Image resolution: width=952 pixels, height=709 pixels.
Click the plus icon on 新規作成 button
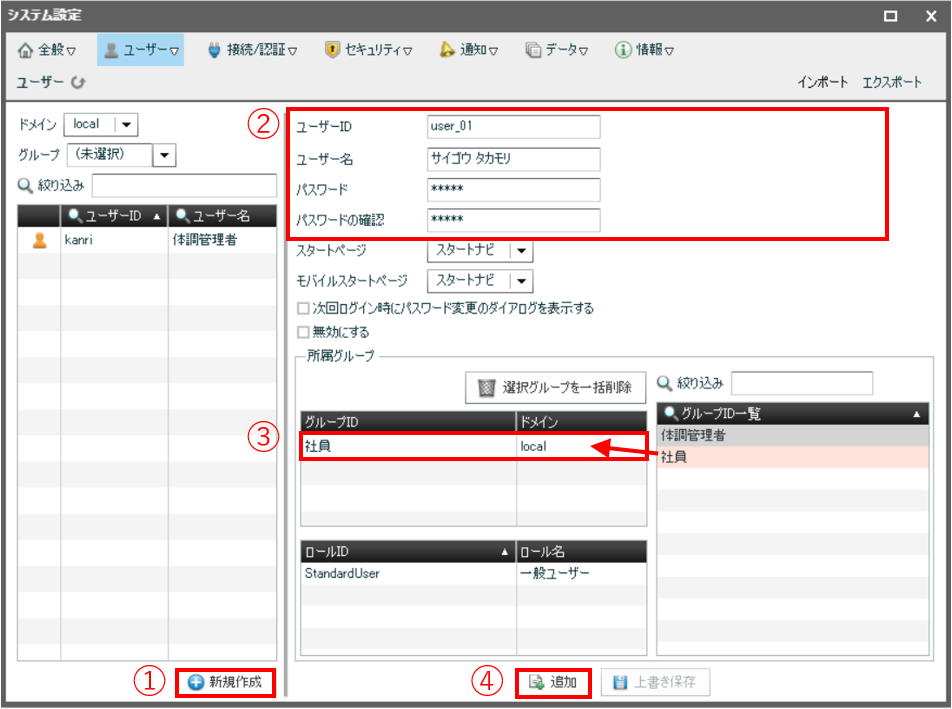click(196, 682)
